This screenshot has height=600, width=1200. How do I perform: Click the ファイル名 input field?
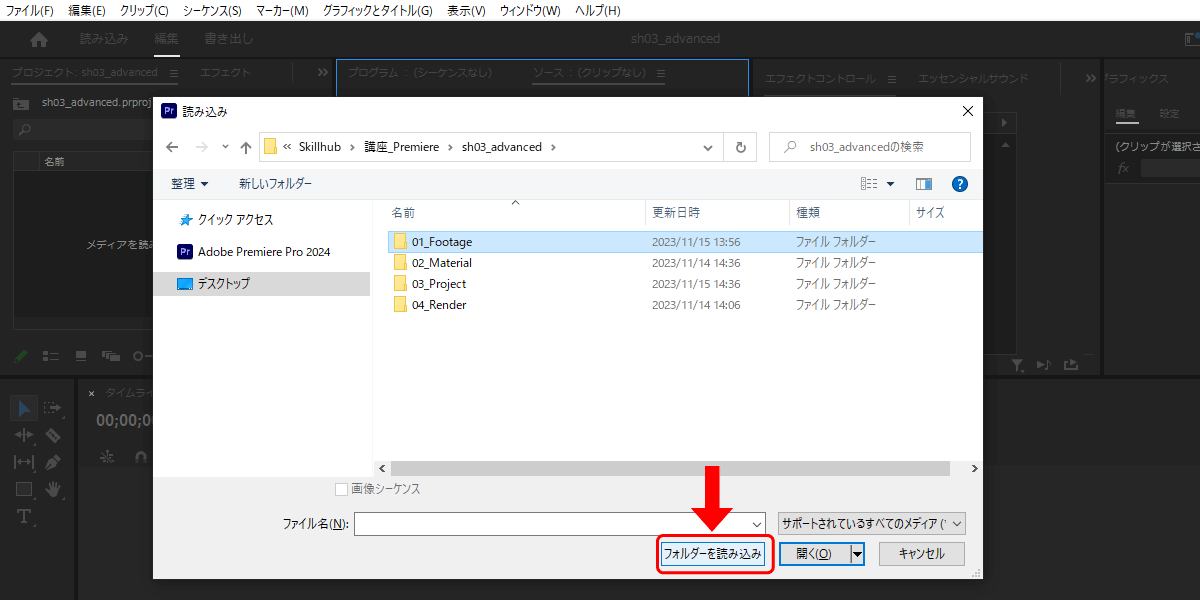point(552,524)
